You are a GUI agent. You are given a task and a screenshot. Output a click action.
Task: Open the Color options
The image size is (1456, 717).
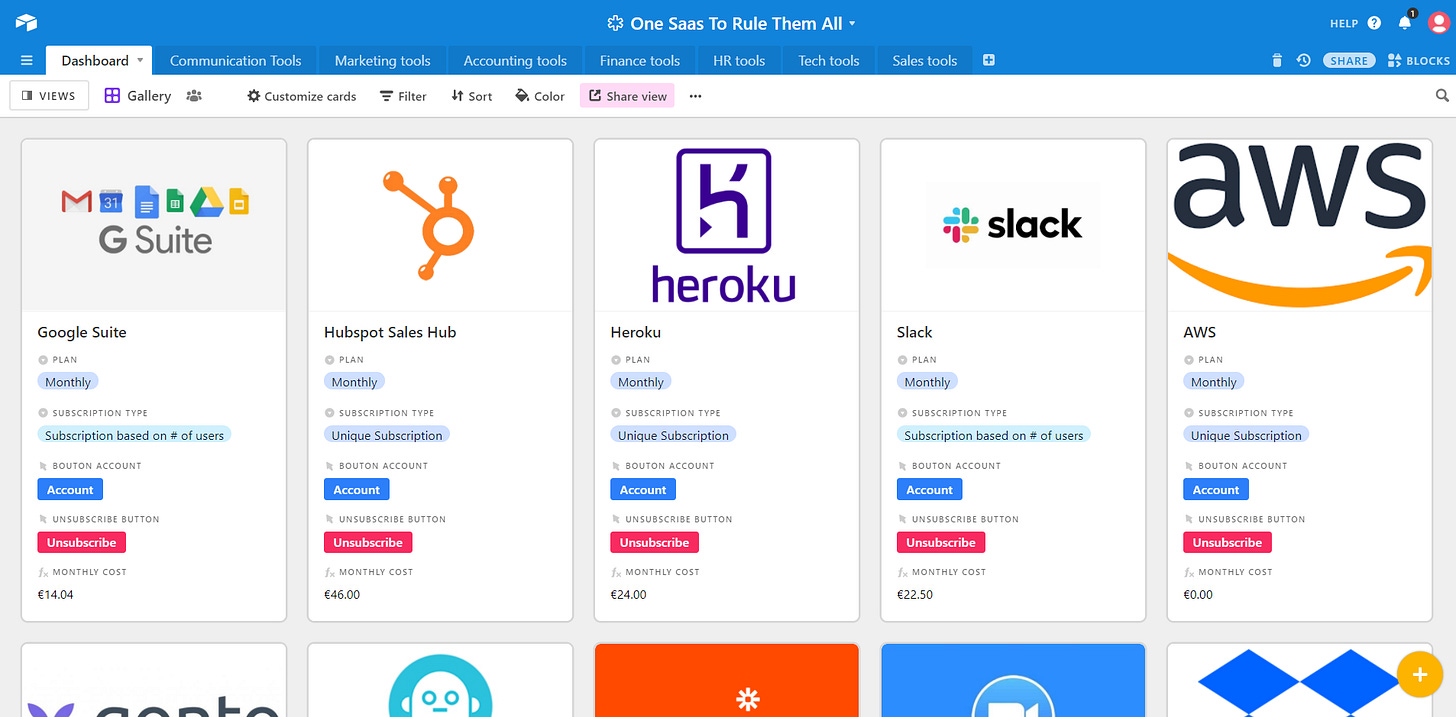pyautogui.click(x=540, y=96)
